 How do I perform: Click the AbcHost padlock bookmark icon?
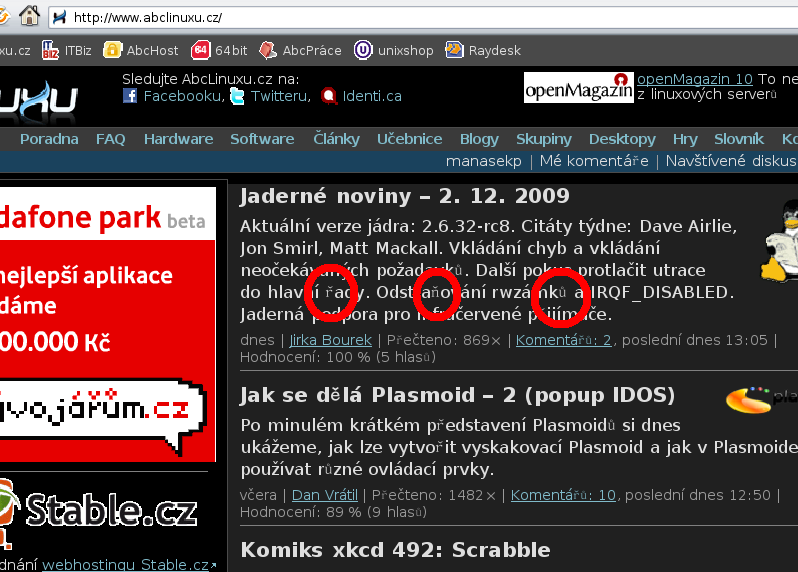click(x=112, y=50)
